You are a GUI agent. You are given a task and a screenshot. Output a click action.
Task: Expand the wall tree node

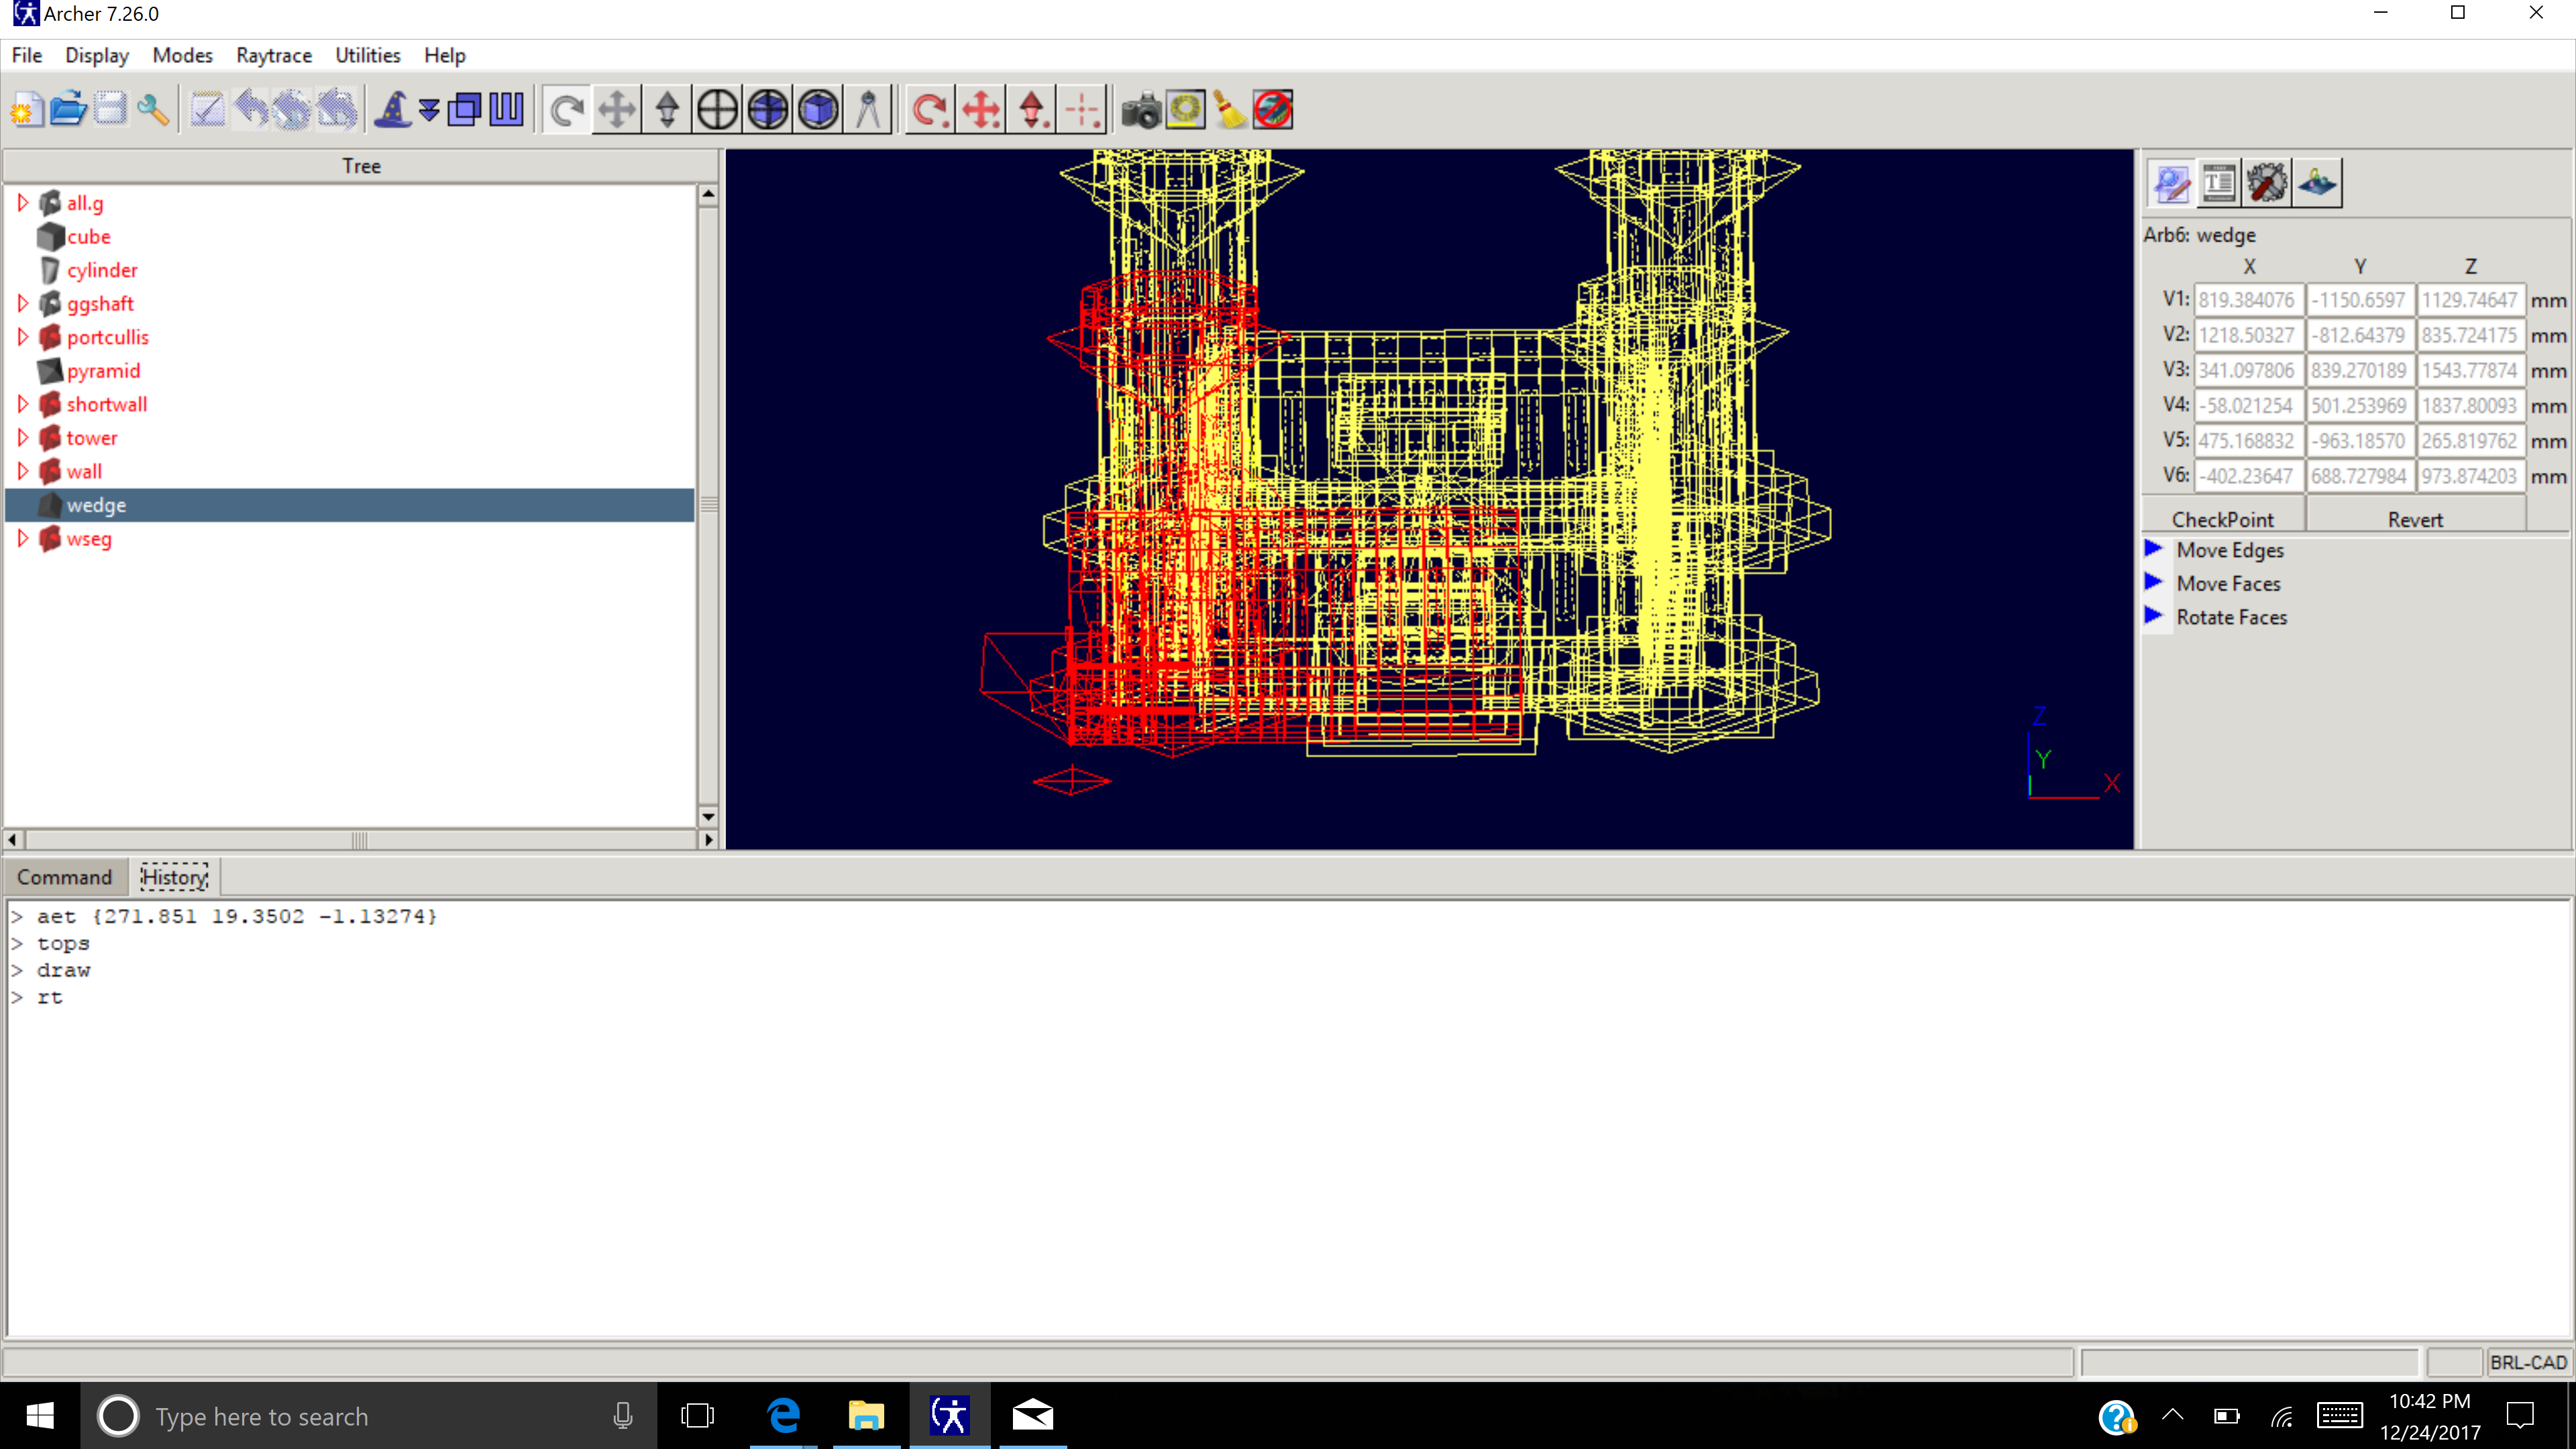point(23,471)
